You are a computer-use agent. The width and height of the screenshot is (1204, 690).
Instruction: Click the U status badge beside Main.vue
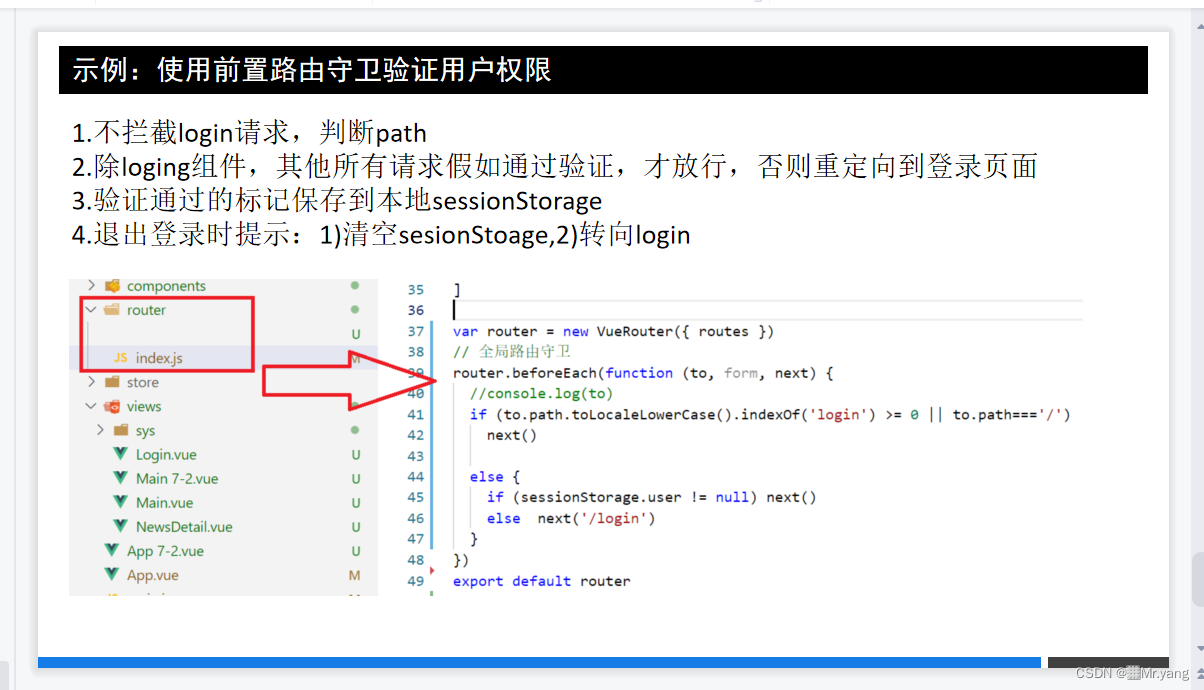coord(355,502)
